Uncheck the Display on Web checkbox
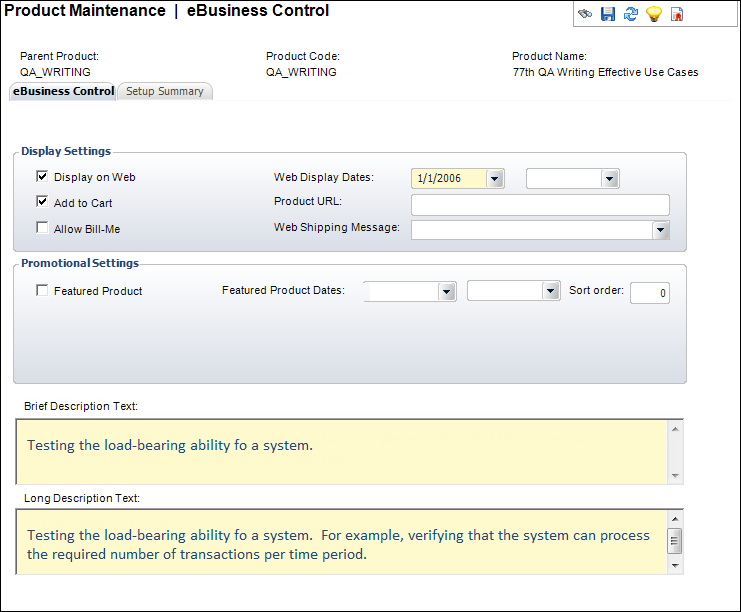This screenshot has width=741, height=612. [x=42, y=177]
